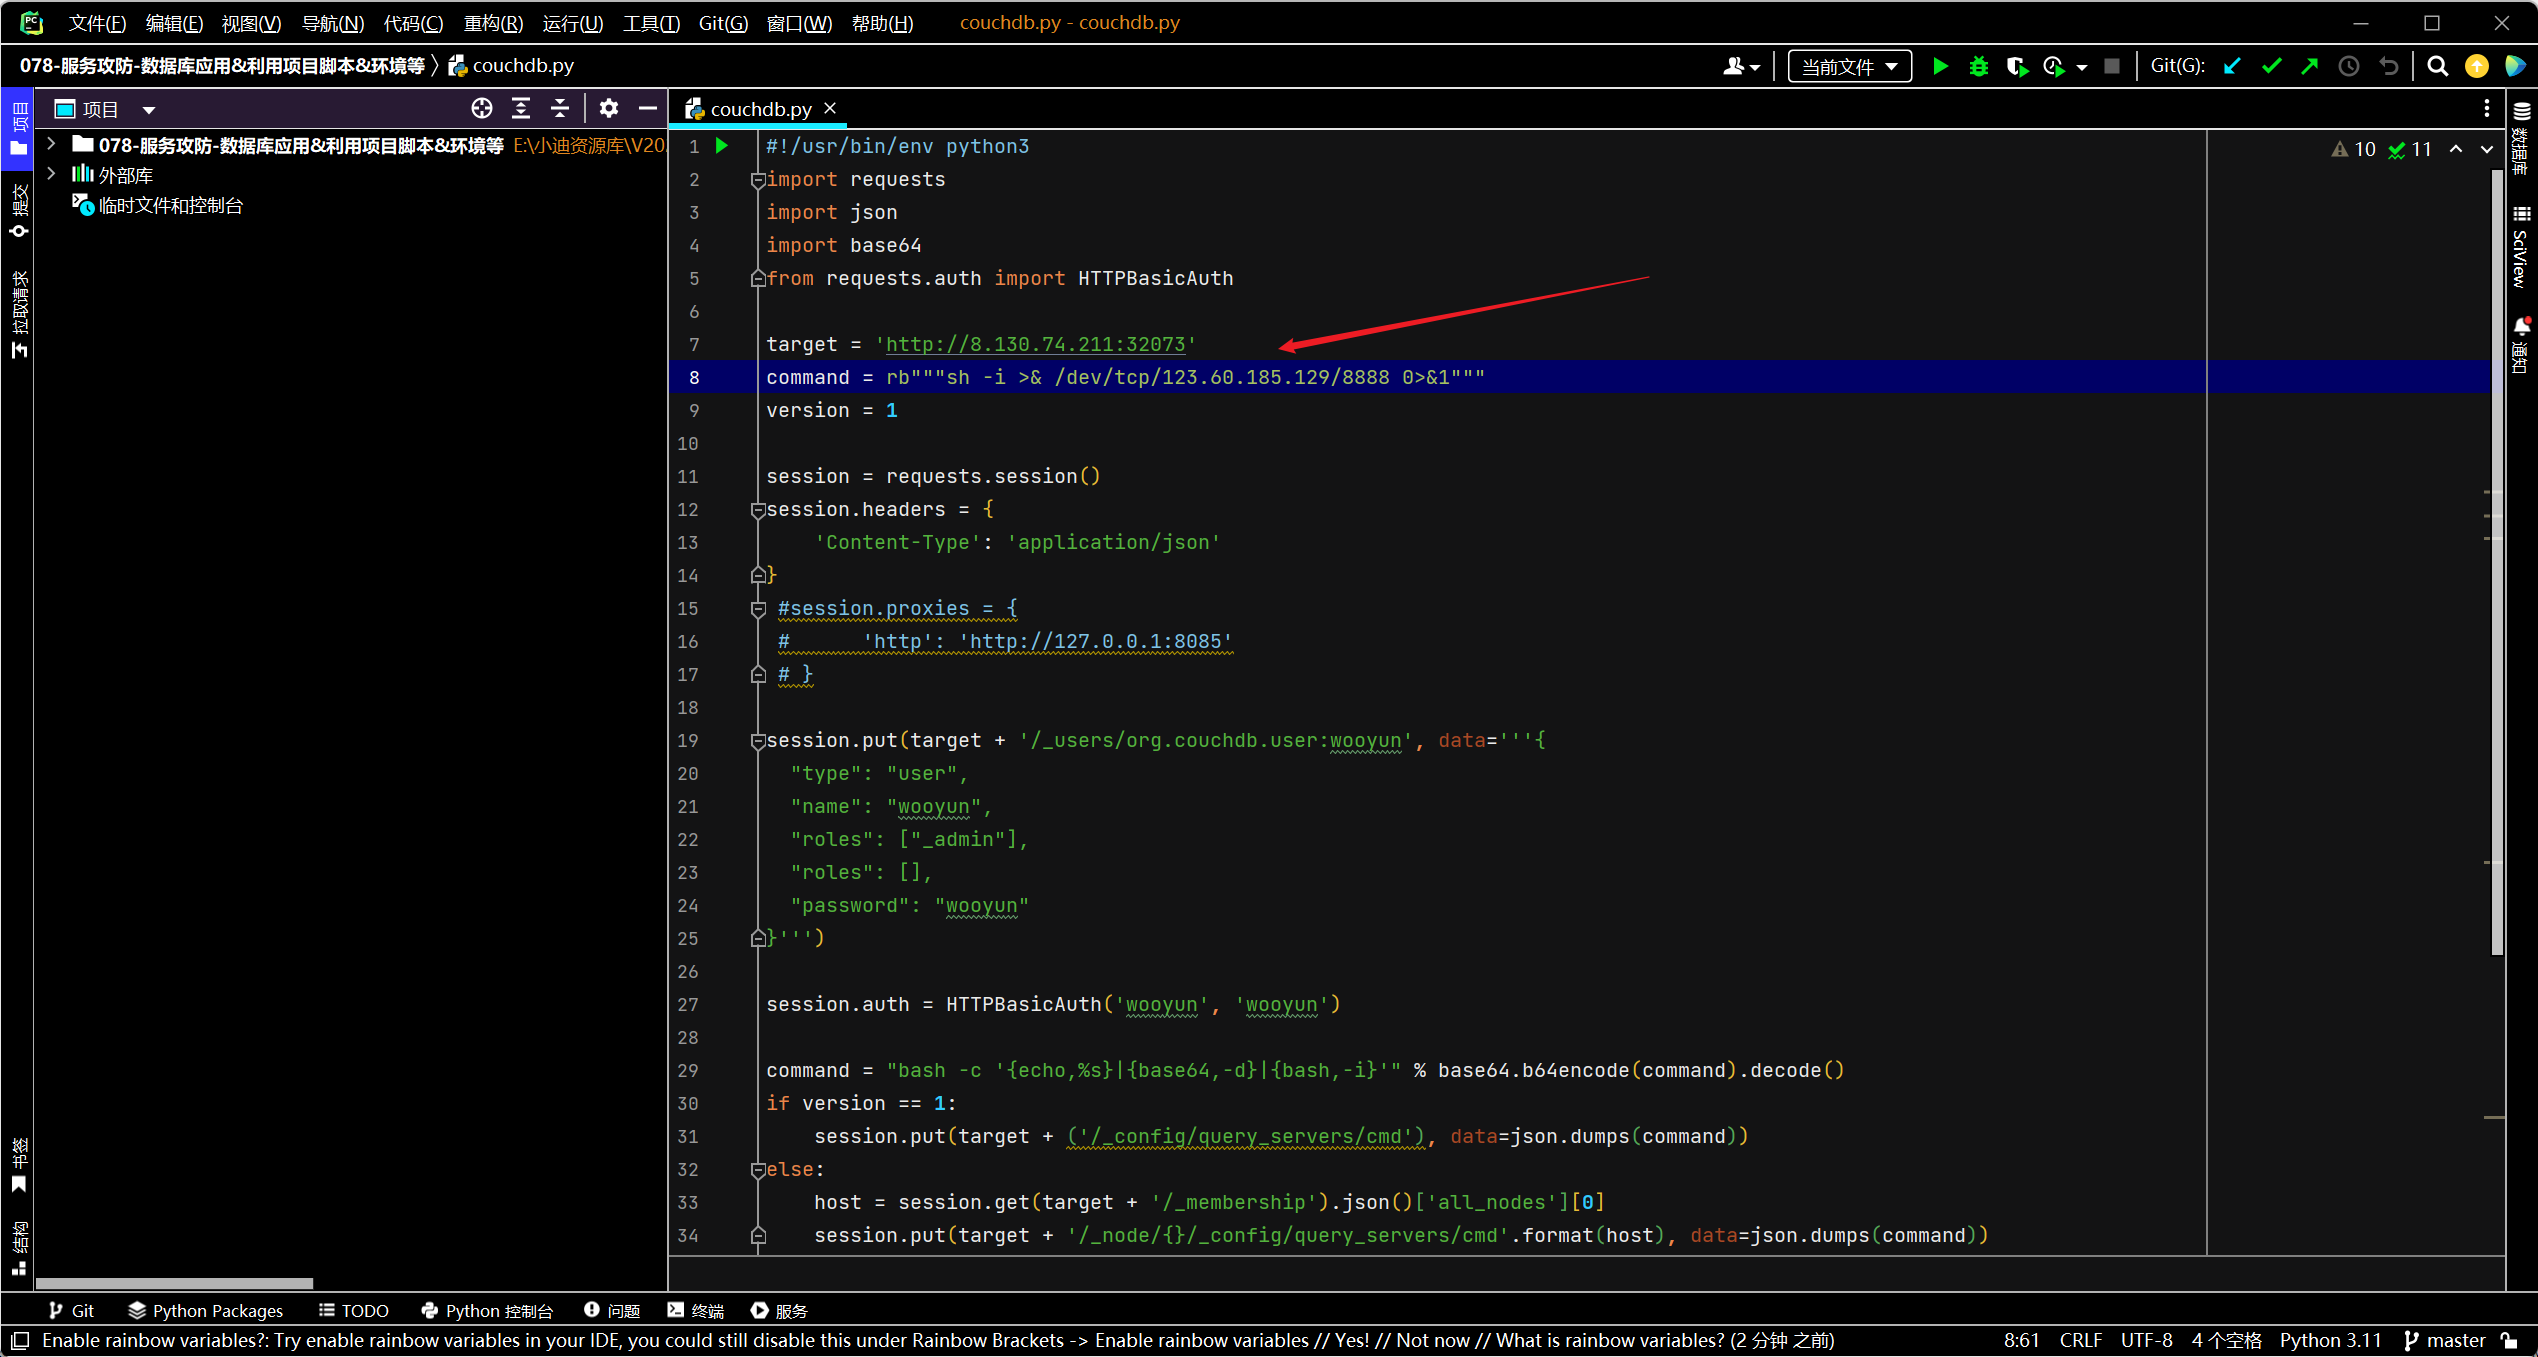Click the green Run button in toolbar

[x=1940, y=66]
